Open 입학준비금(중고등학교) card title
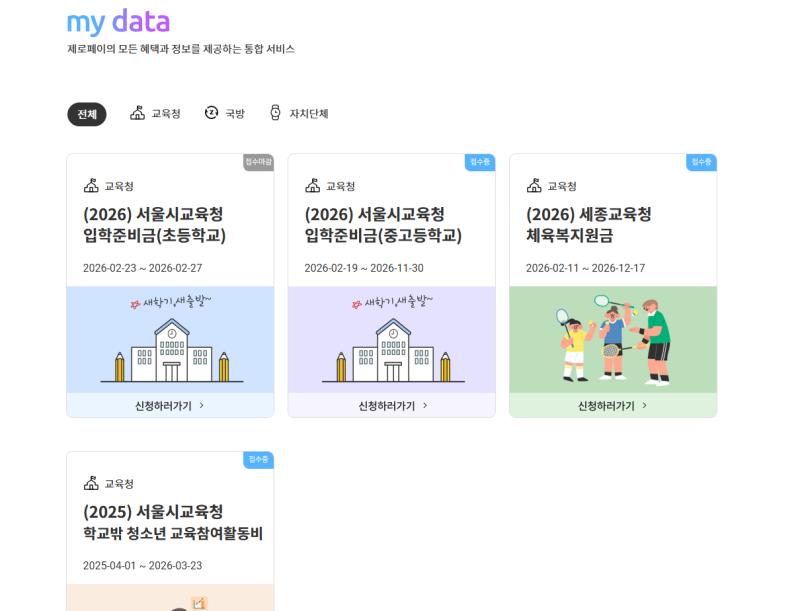Viewport: 800px width, 611px height. (x=383, y=225)
